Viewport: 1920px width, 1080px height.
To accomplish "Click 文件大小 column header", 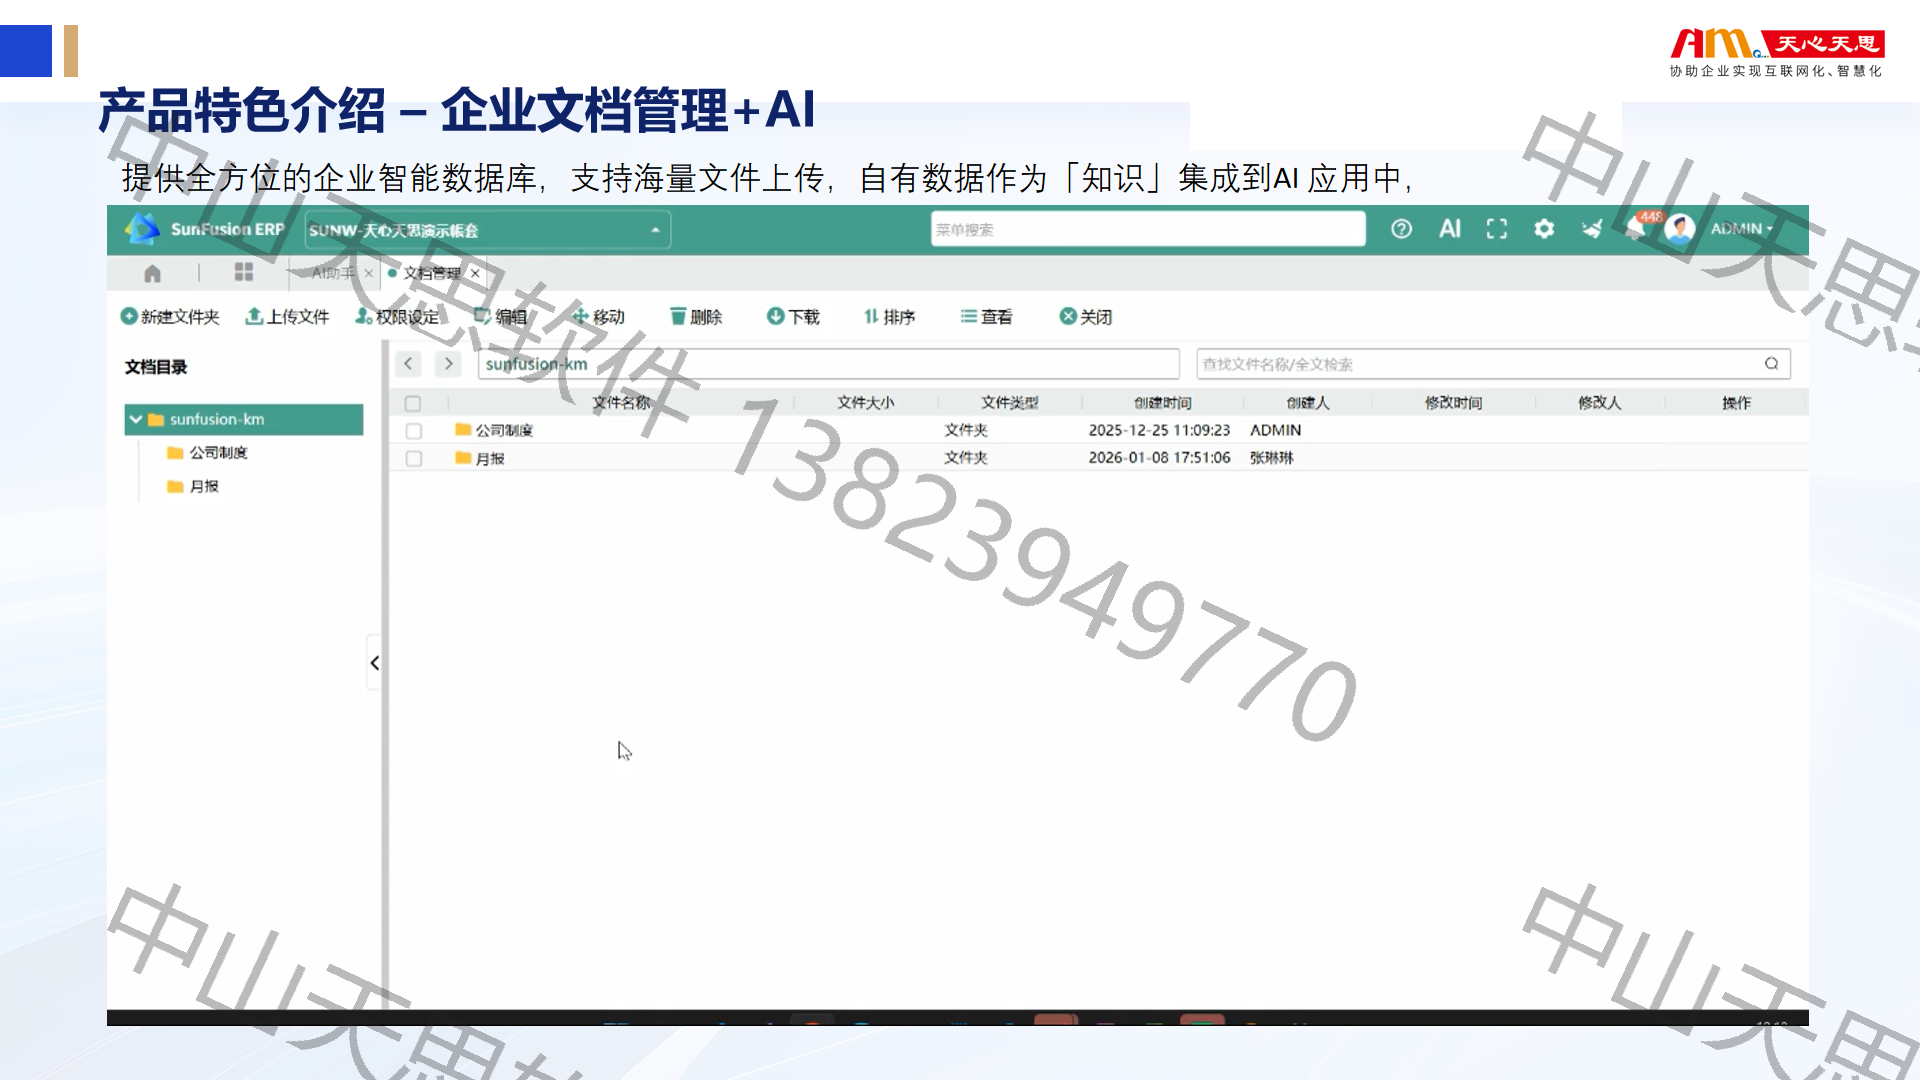I will coord(866,403).
